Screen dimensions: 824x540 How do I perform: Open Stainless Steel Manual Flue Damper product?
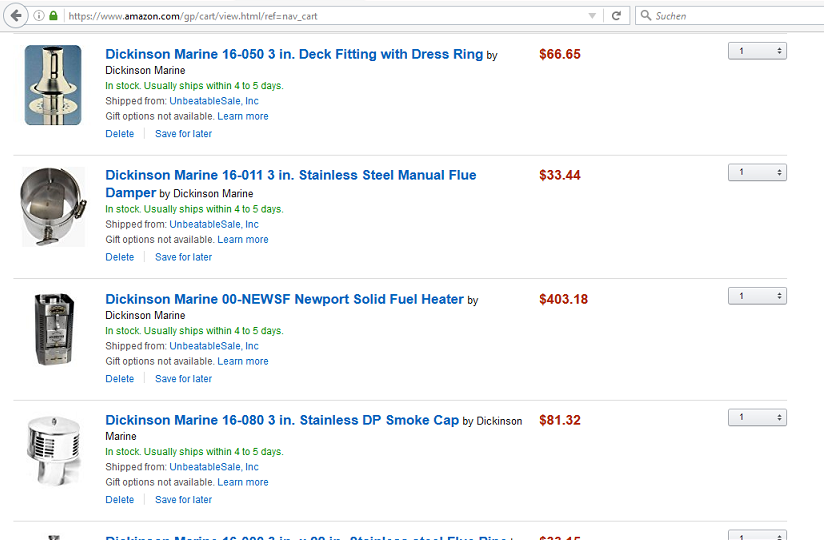(291, 183)
